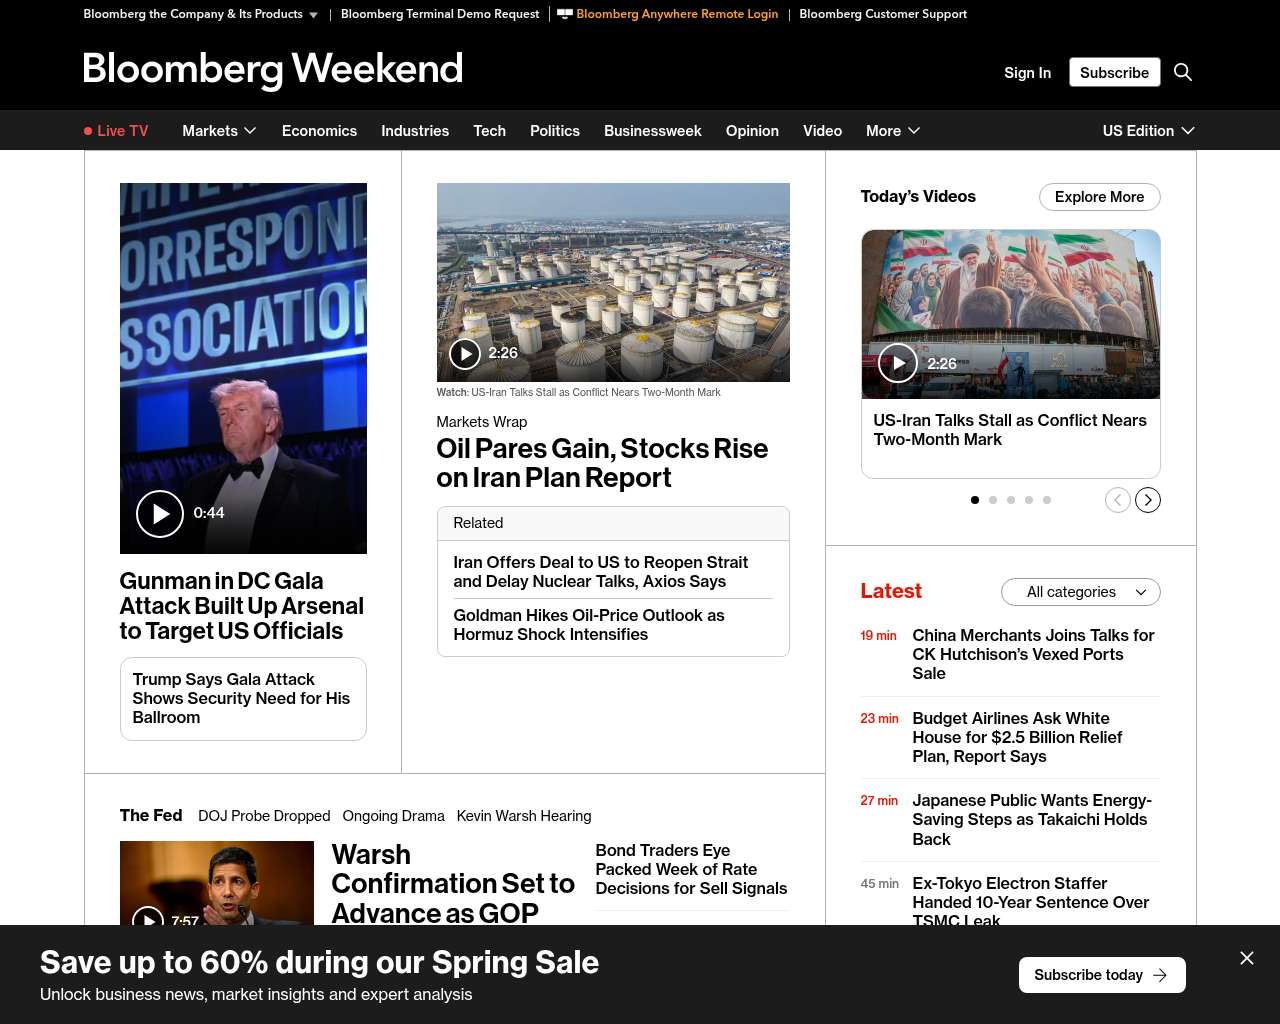Click the Subscribe button in header
Image resolution: width=1280 pixels, height=1024 pixels.
[1115, 72]
